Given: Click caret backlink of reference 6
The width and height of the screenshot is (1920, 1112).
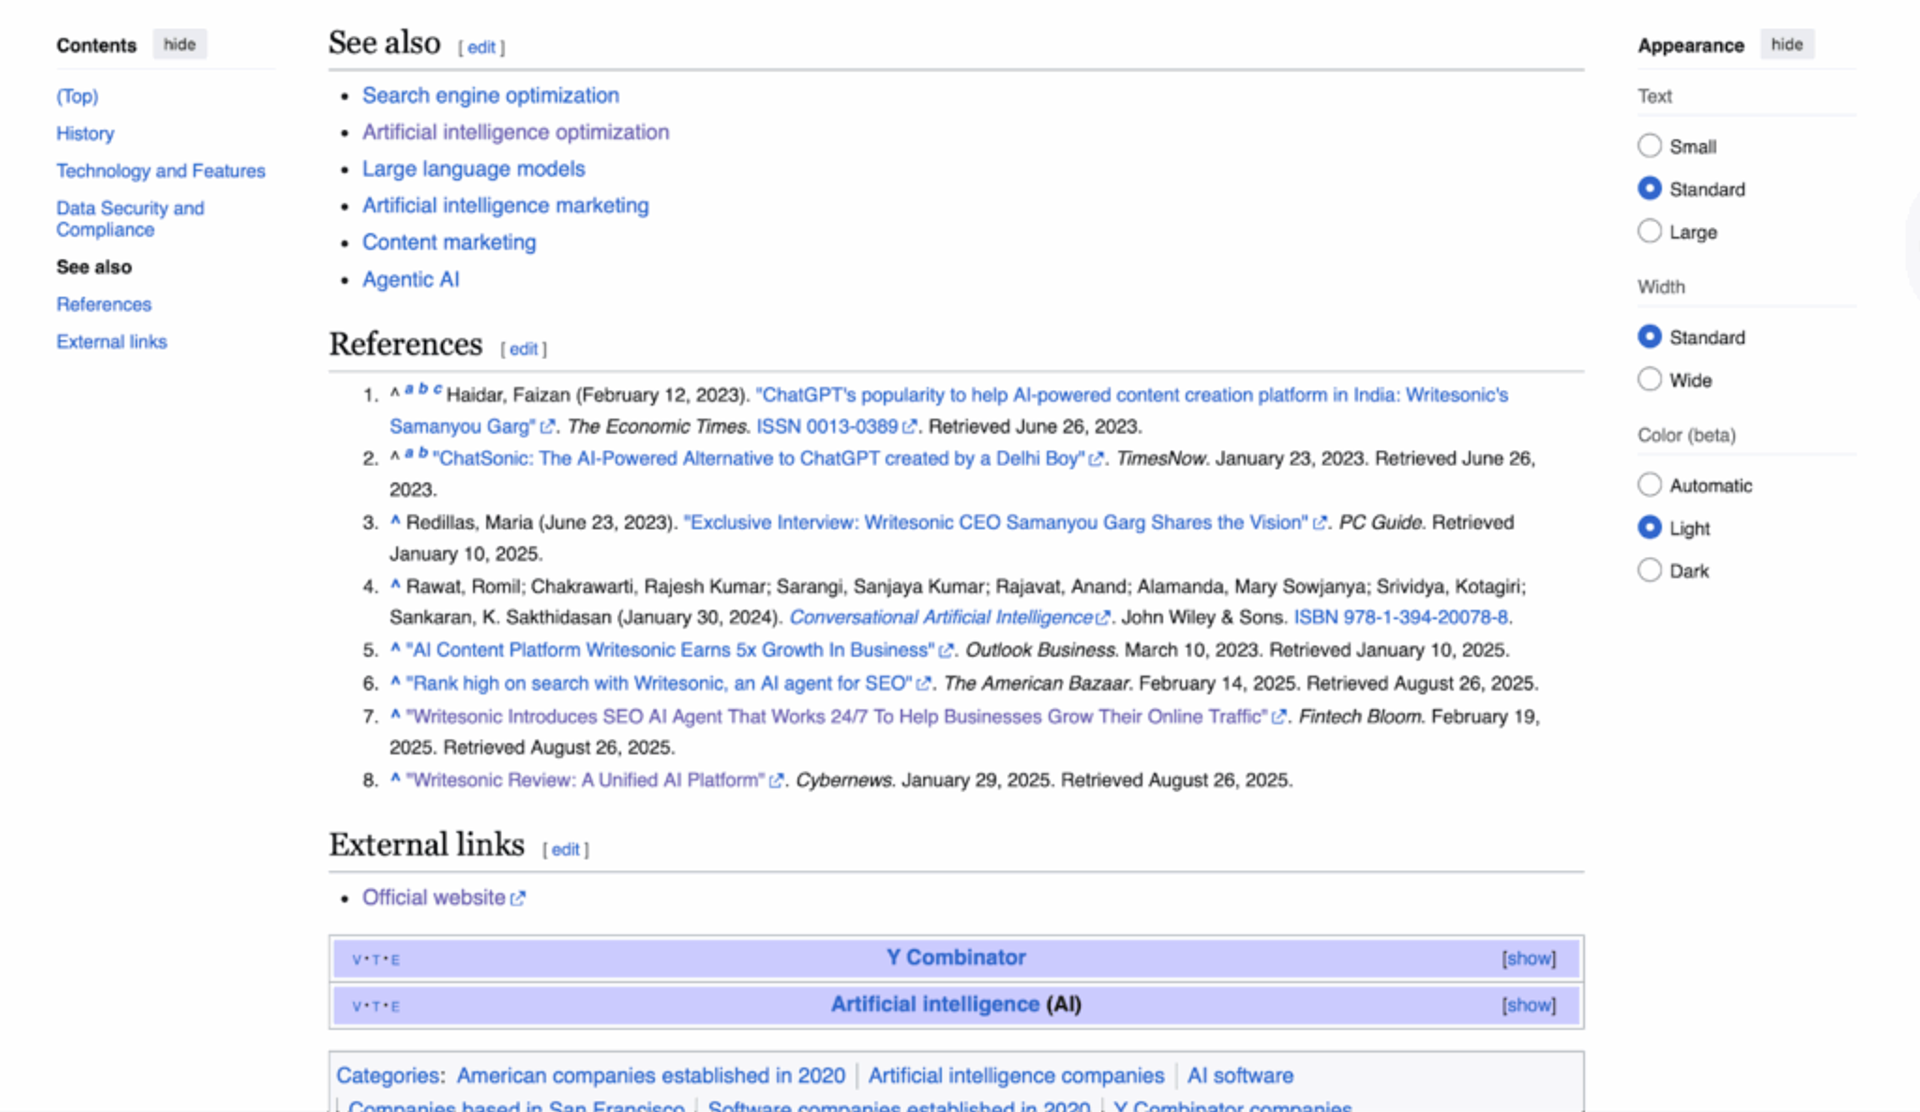Looking at the screenshot, I should click(395, 682).
